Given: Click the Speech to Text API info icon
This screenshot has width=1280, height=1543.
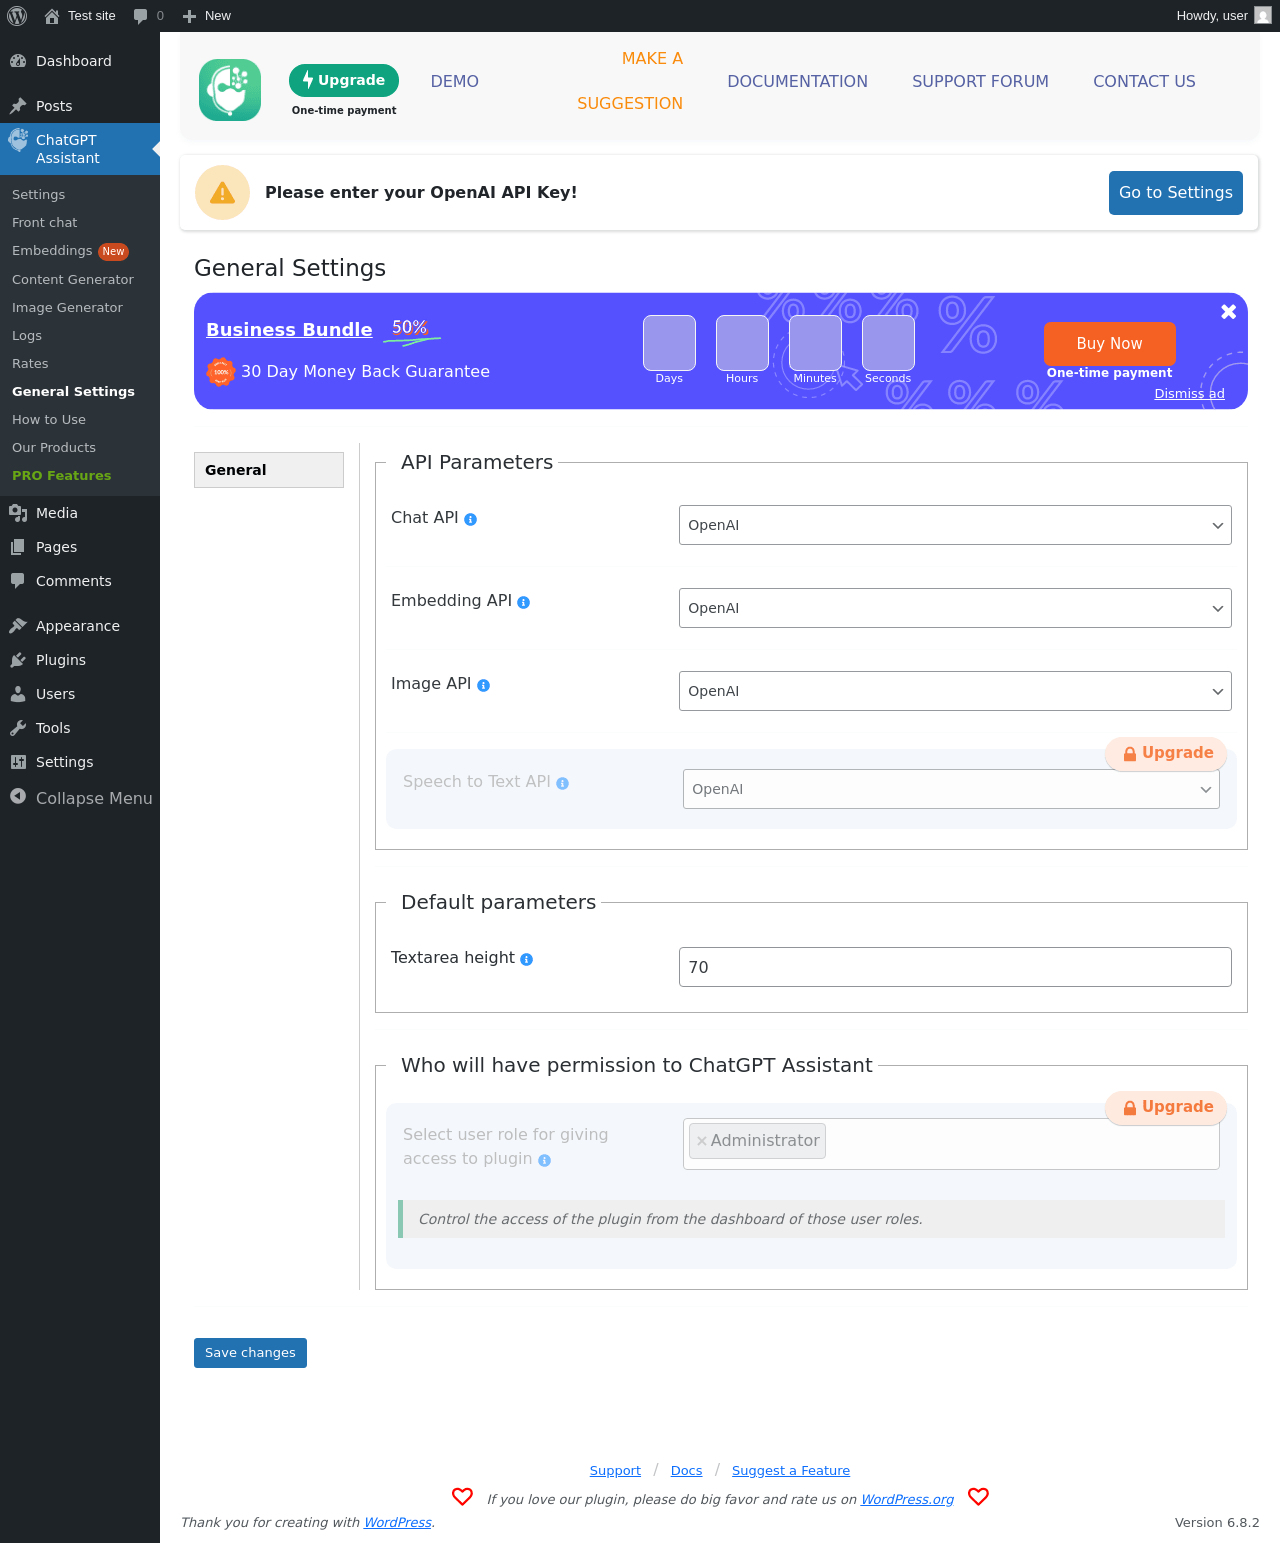Looking at the screenshot, I should [x=563, y=783].
